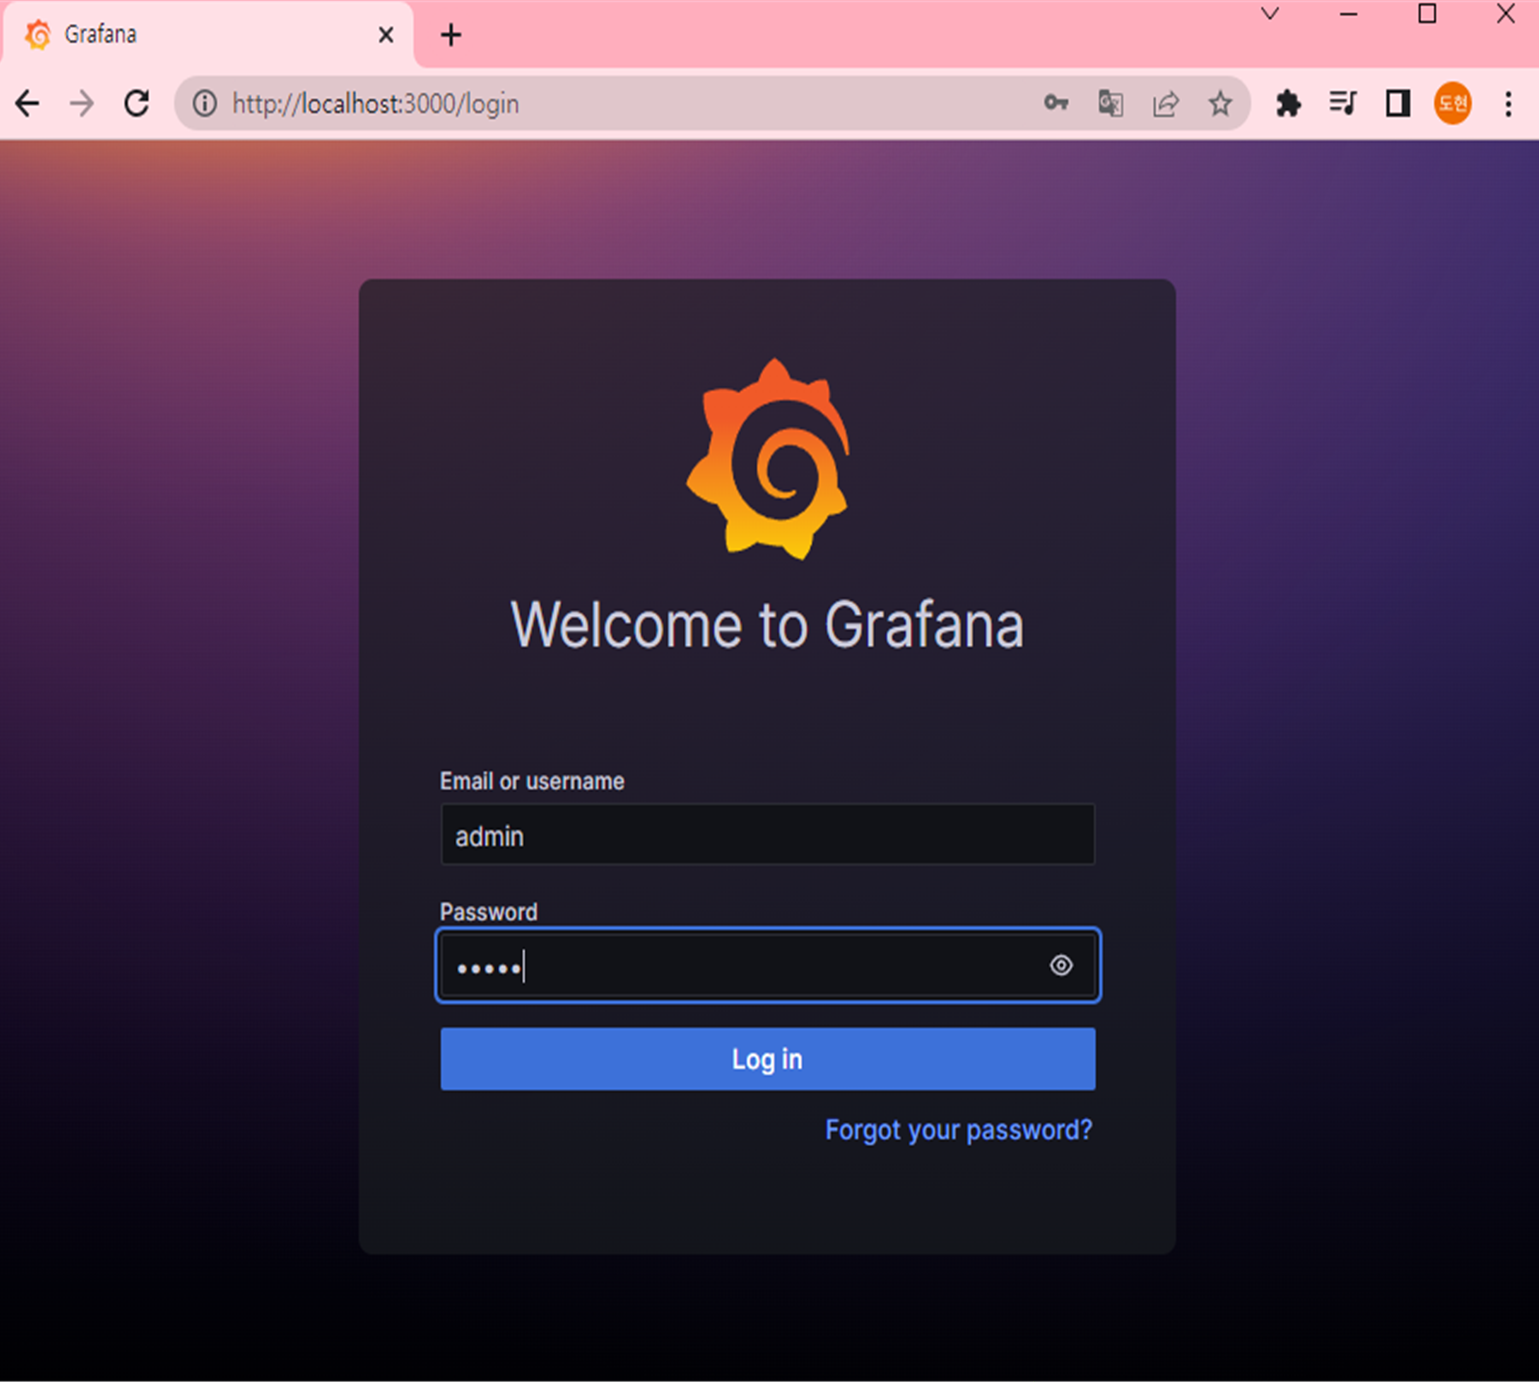This screenshot has height=1382, width=1539.
Task: Open a new browser tab
Action: pos(451,35)
